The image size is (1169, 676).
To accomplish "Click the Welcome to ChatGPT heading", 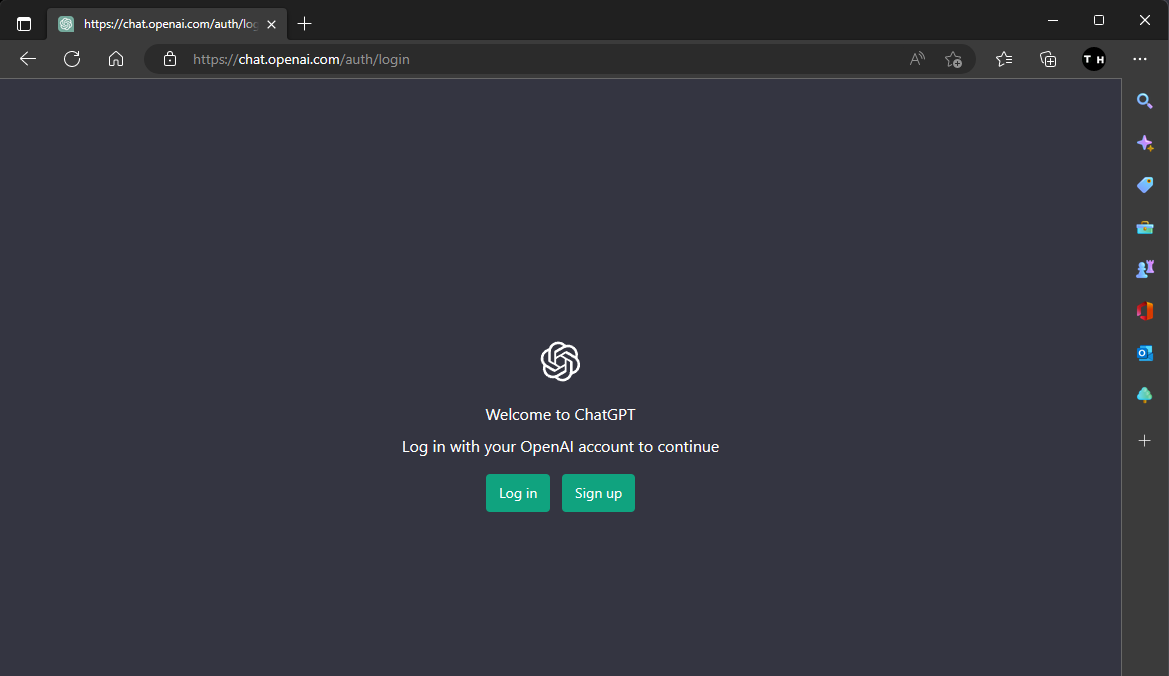I will [x=560, y=414].
